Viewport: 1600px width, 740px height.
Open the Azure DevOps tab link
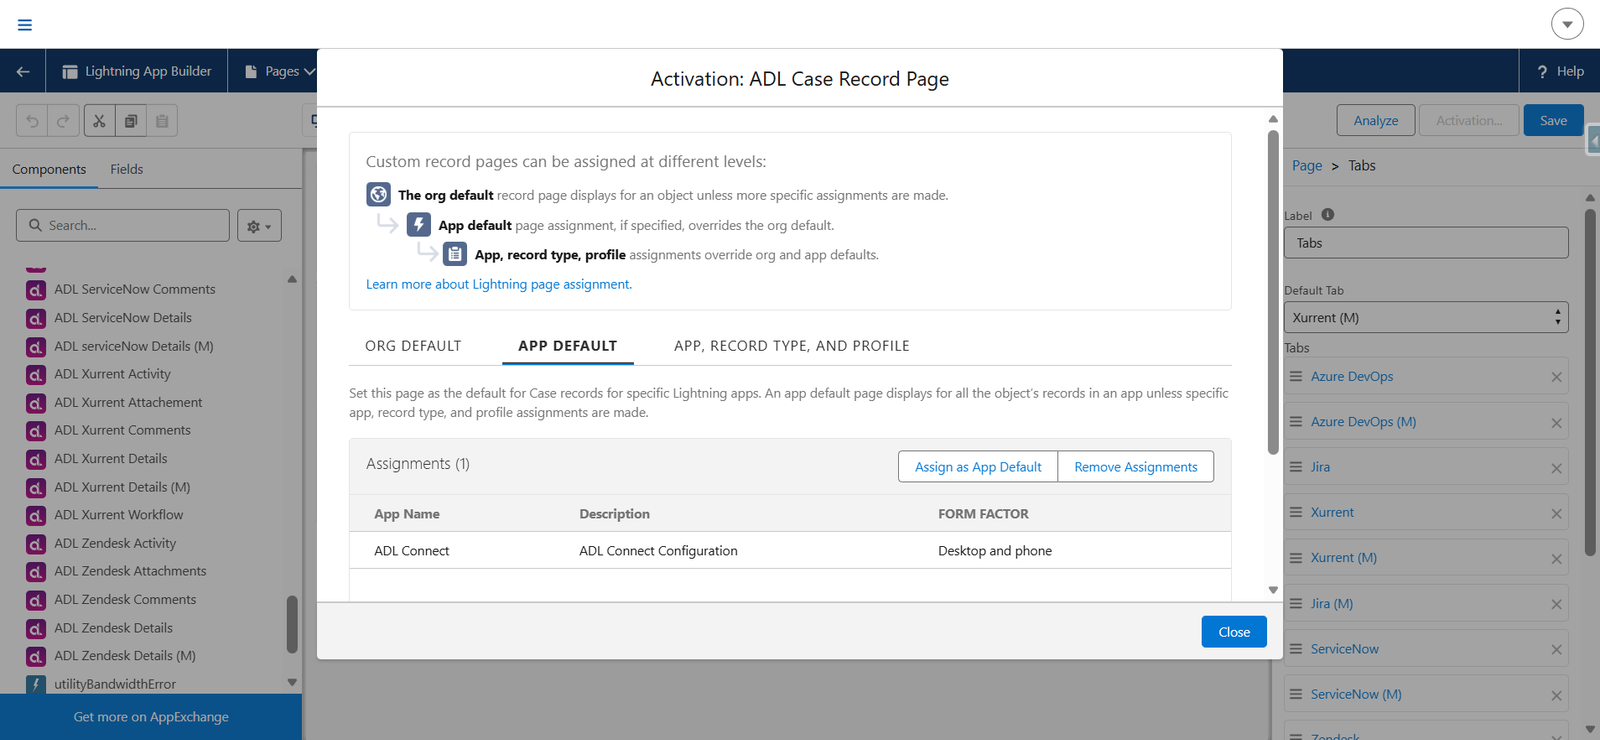click(x=1352, y=377)
